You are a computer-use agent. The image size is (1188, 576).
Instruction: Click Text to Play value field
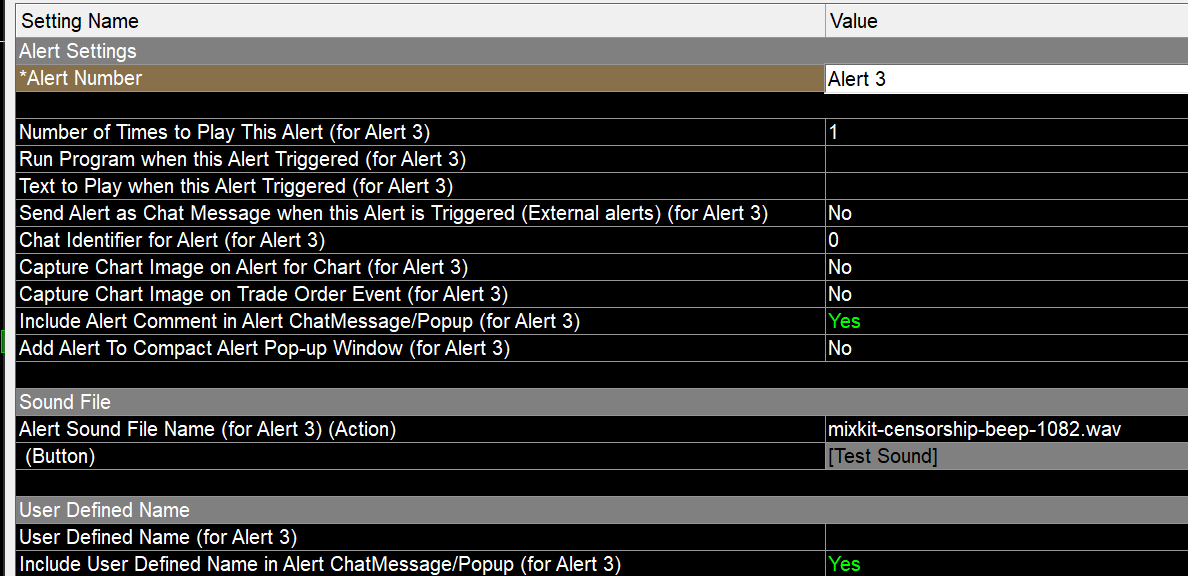tap(1006, 186)
